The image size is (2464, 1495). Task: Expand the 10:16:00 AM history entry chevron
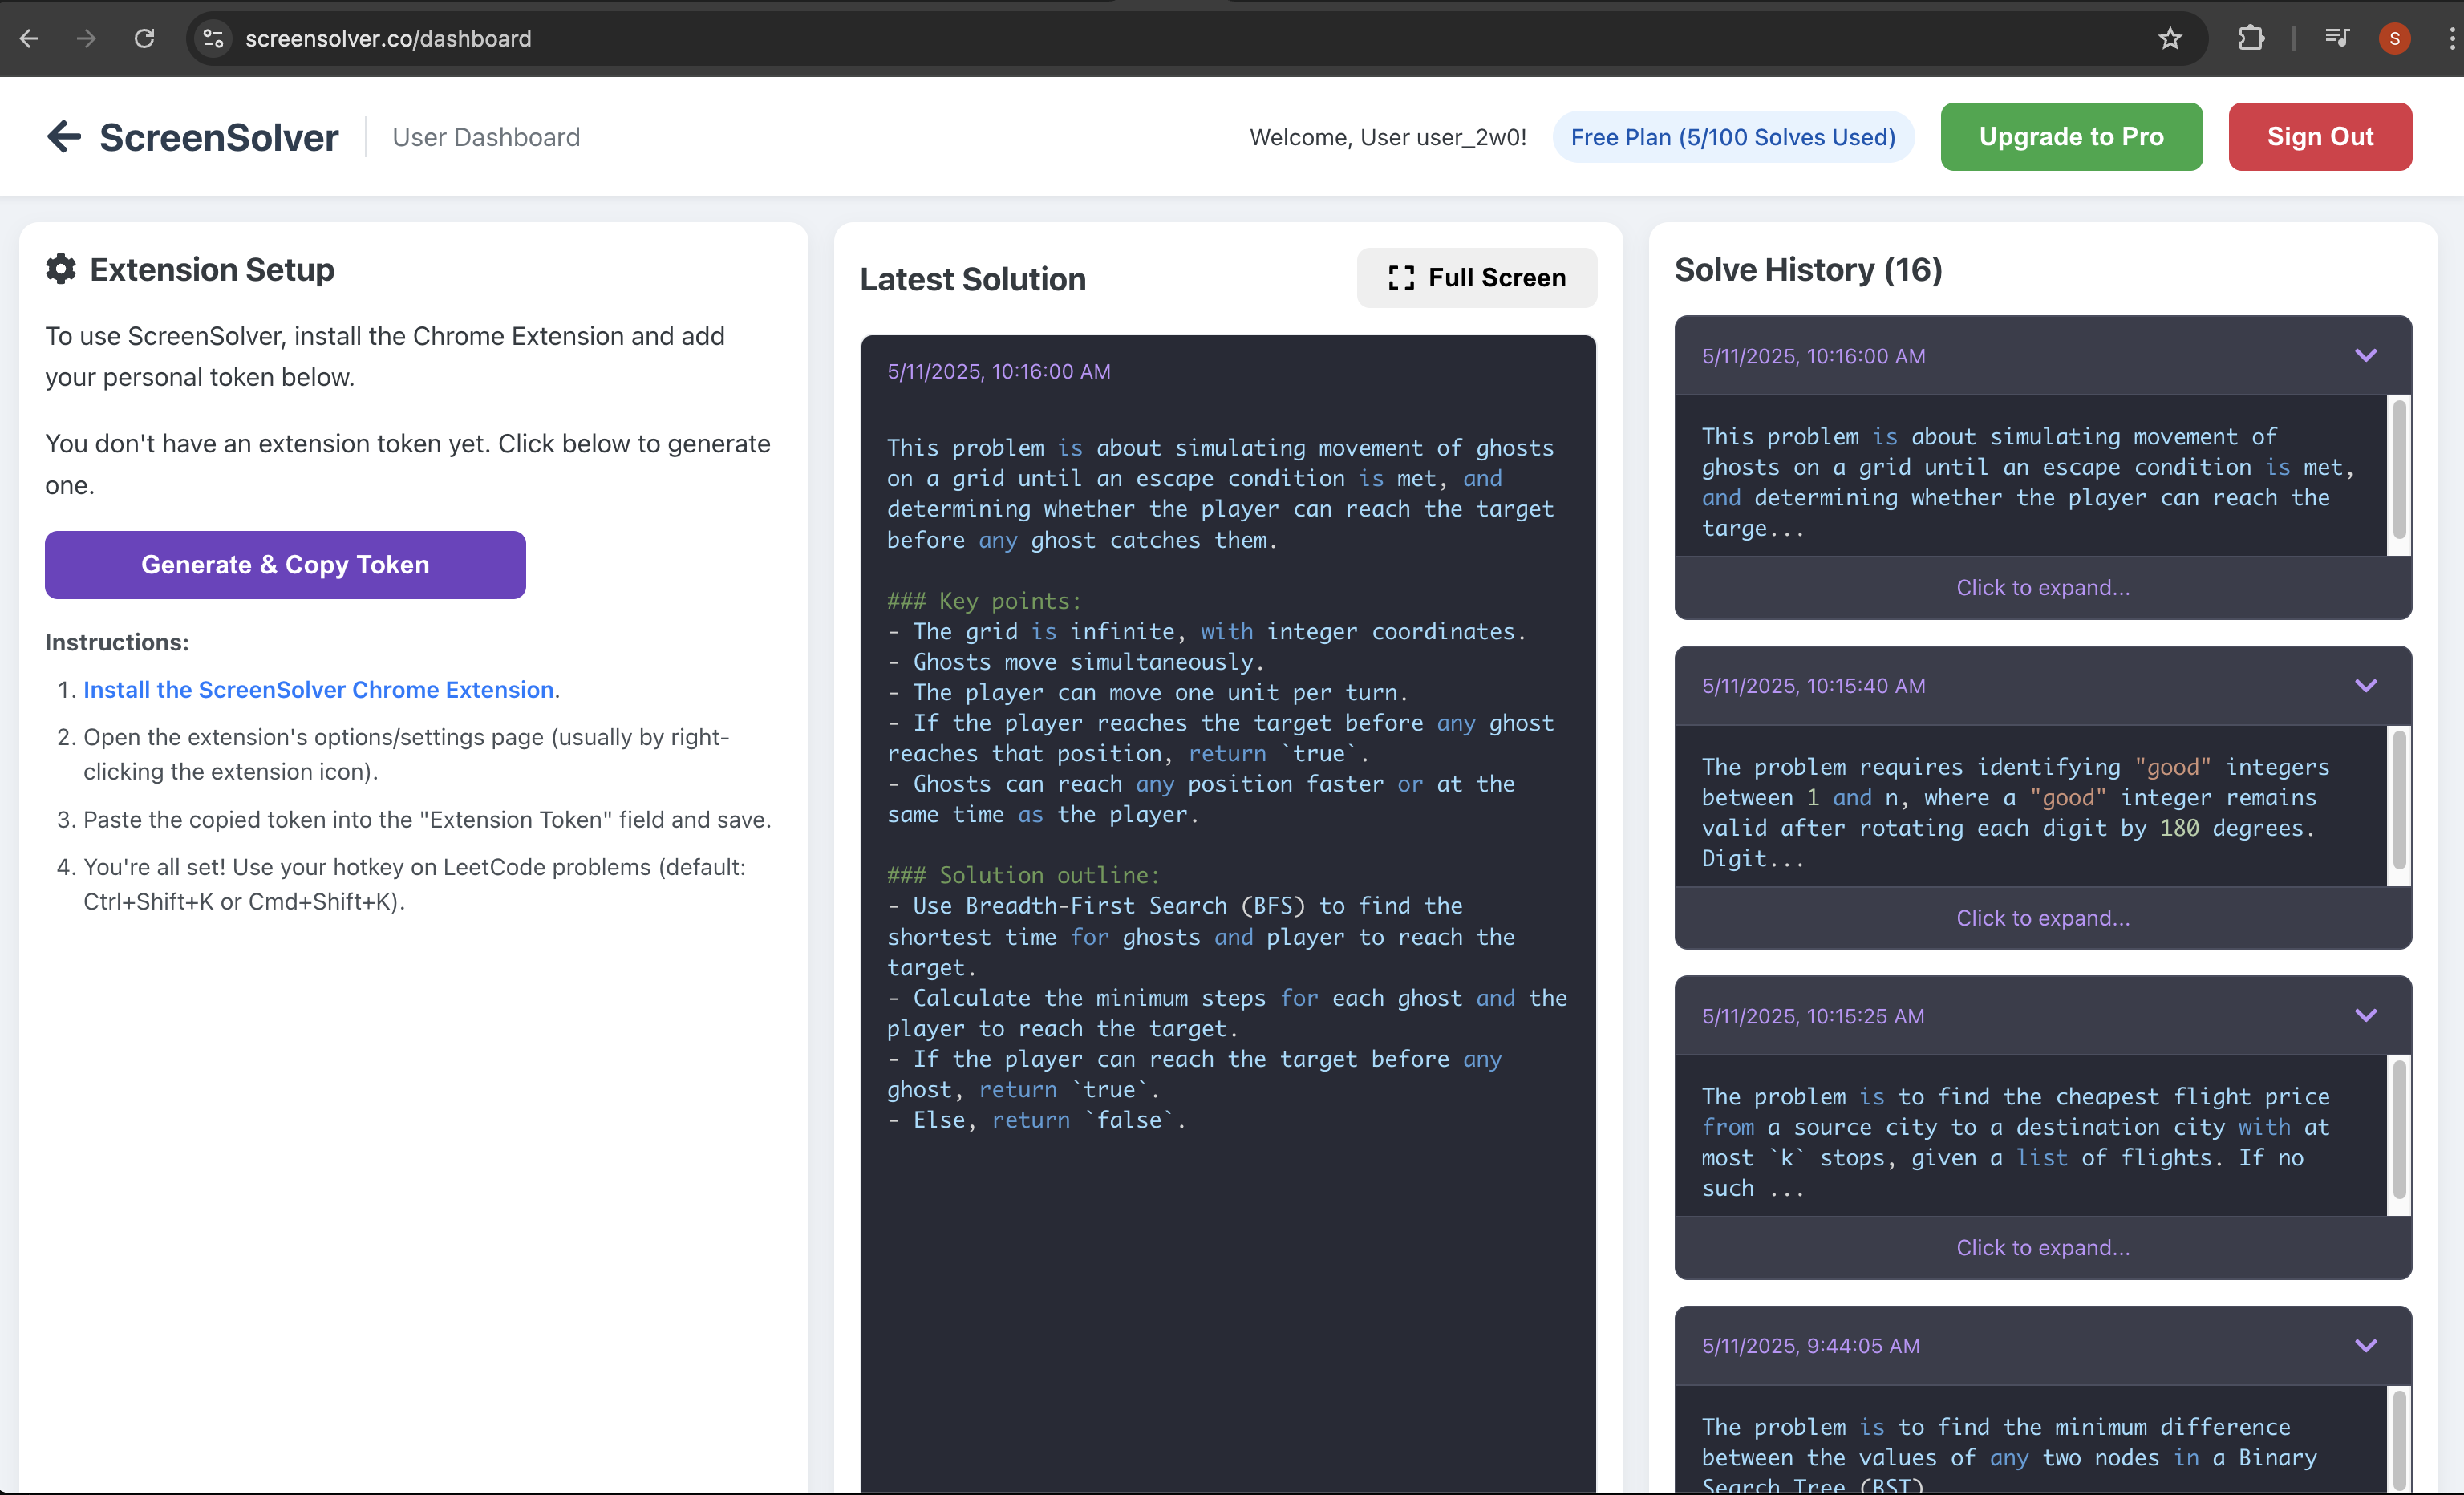(x=2365, y=355)
